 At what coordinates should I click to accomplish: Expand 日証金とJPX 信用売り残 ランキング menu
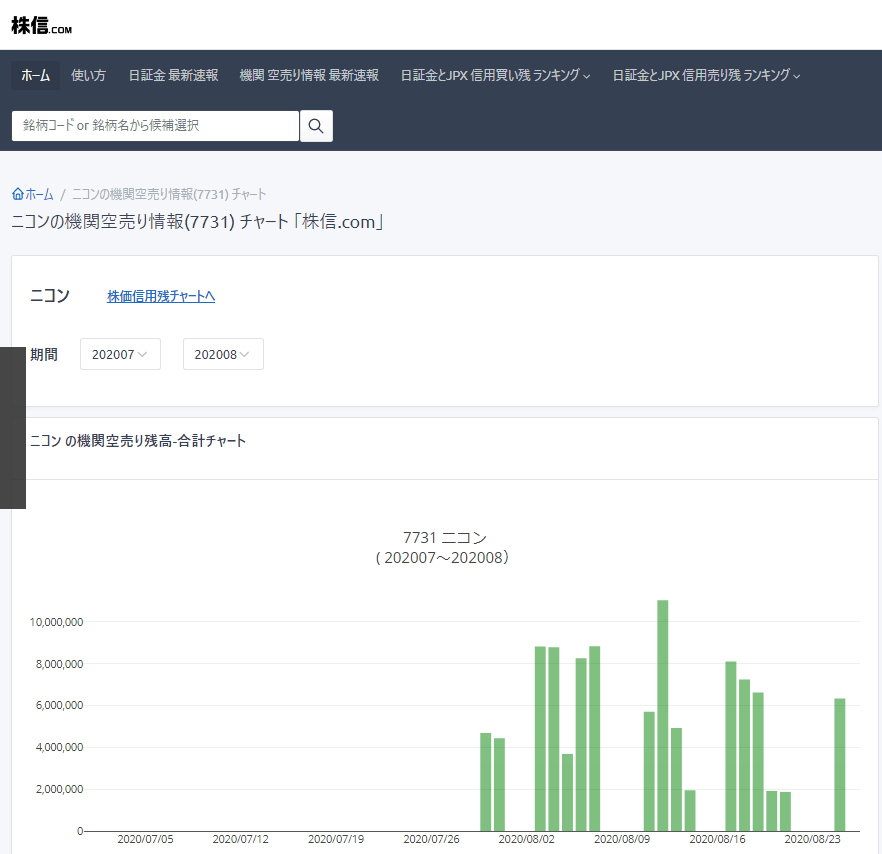[x=706, y=76]
